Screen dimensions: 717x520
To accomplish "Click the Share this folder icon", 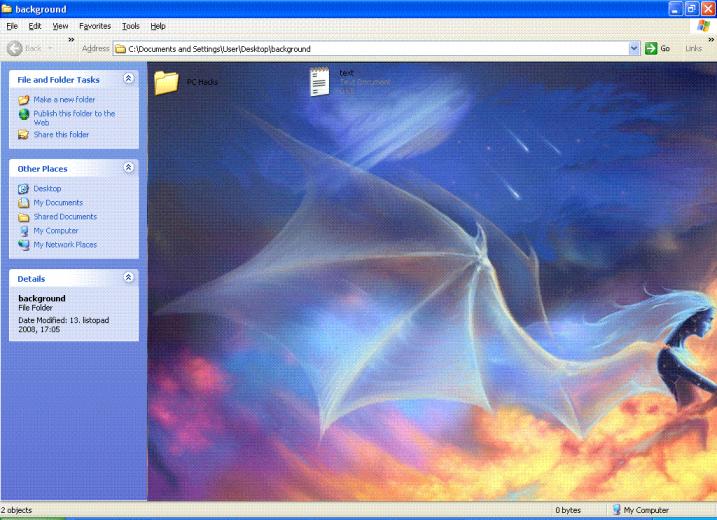I will 23,134.
